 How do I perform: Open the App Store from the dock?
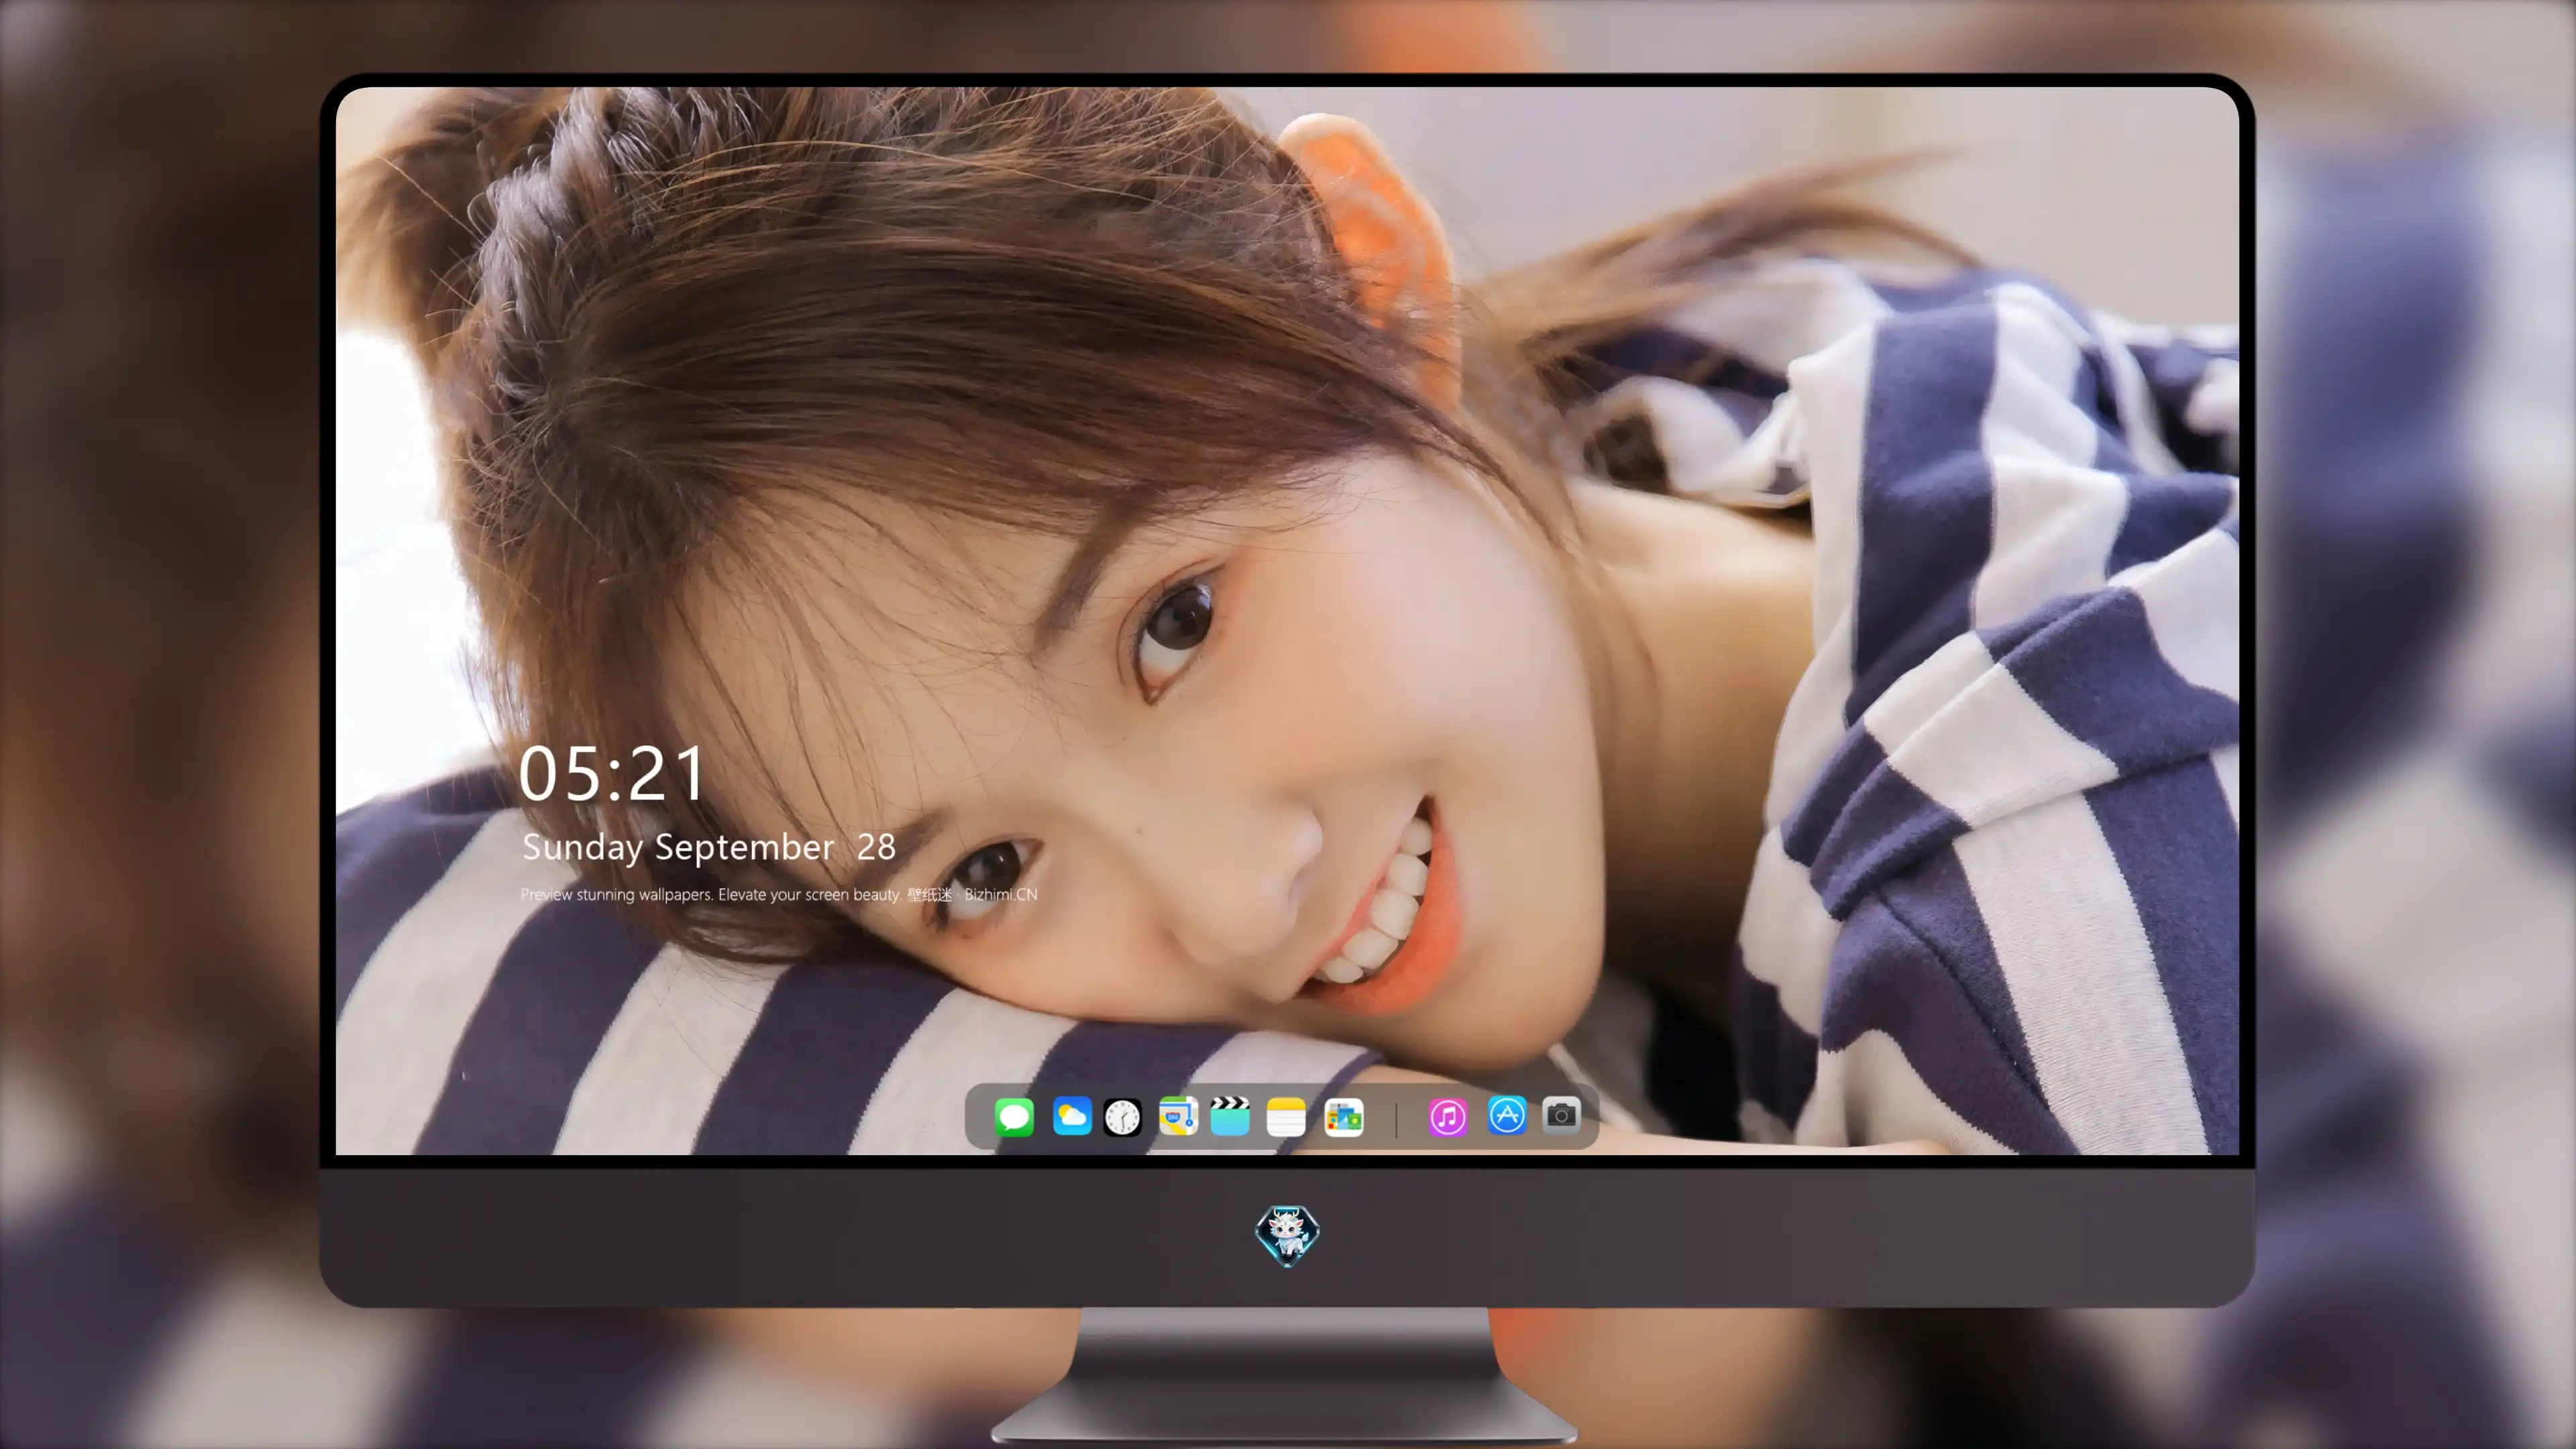1507,1115
